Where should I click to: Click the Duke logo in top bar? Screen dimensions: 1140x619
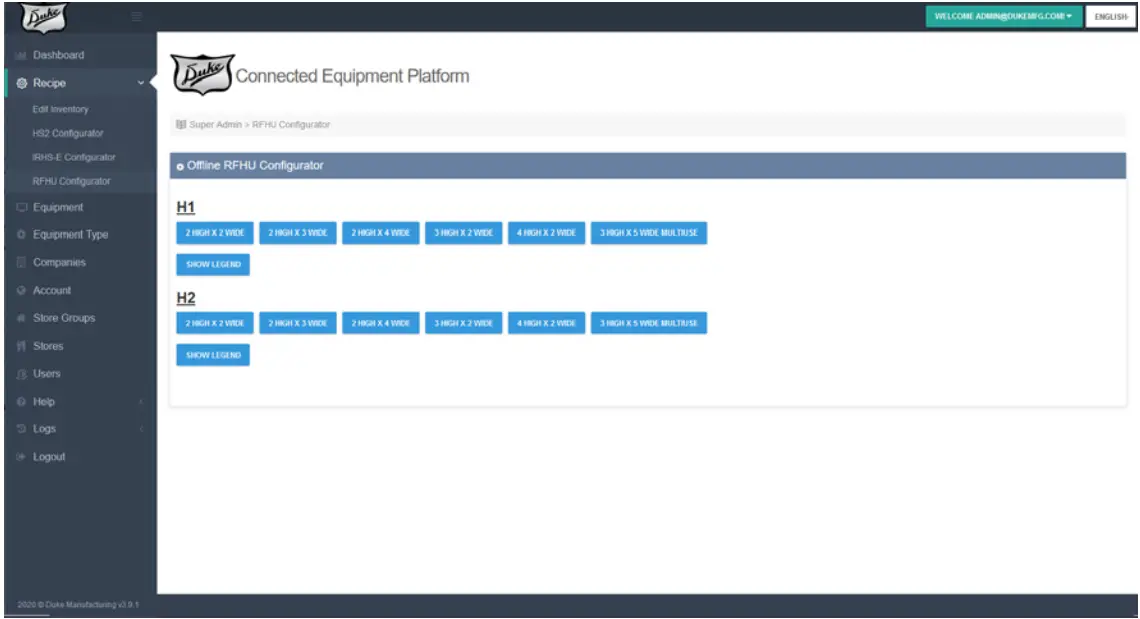pyautogui.click(x=44, y=17)
